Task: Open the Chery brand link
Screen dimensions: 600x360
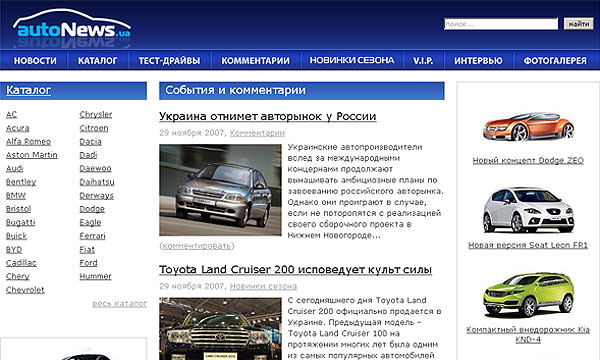Action: click(18, 276)
